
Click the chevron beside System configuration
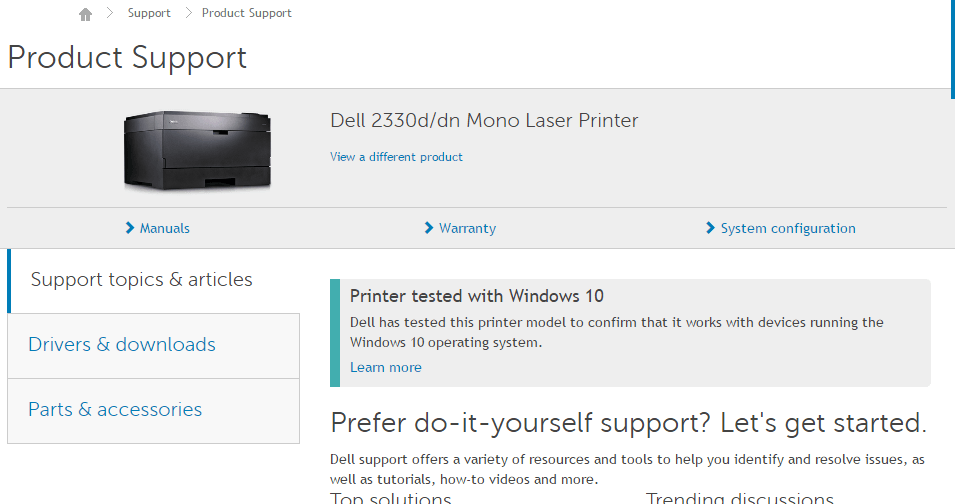pos(711,228)
